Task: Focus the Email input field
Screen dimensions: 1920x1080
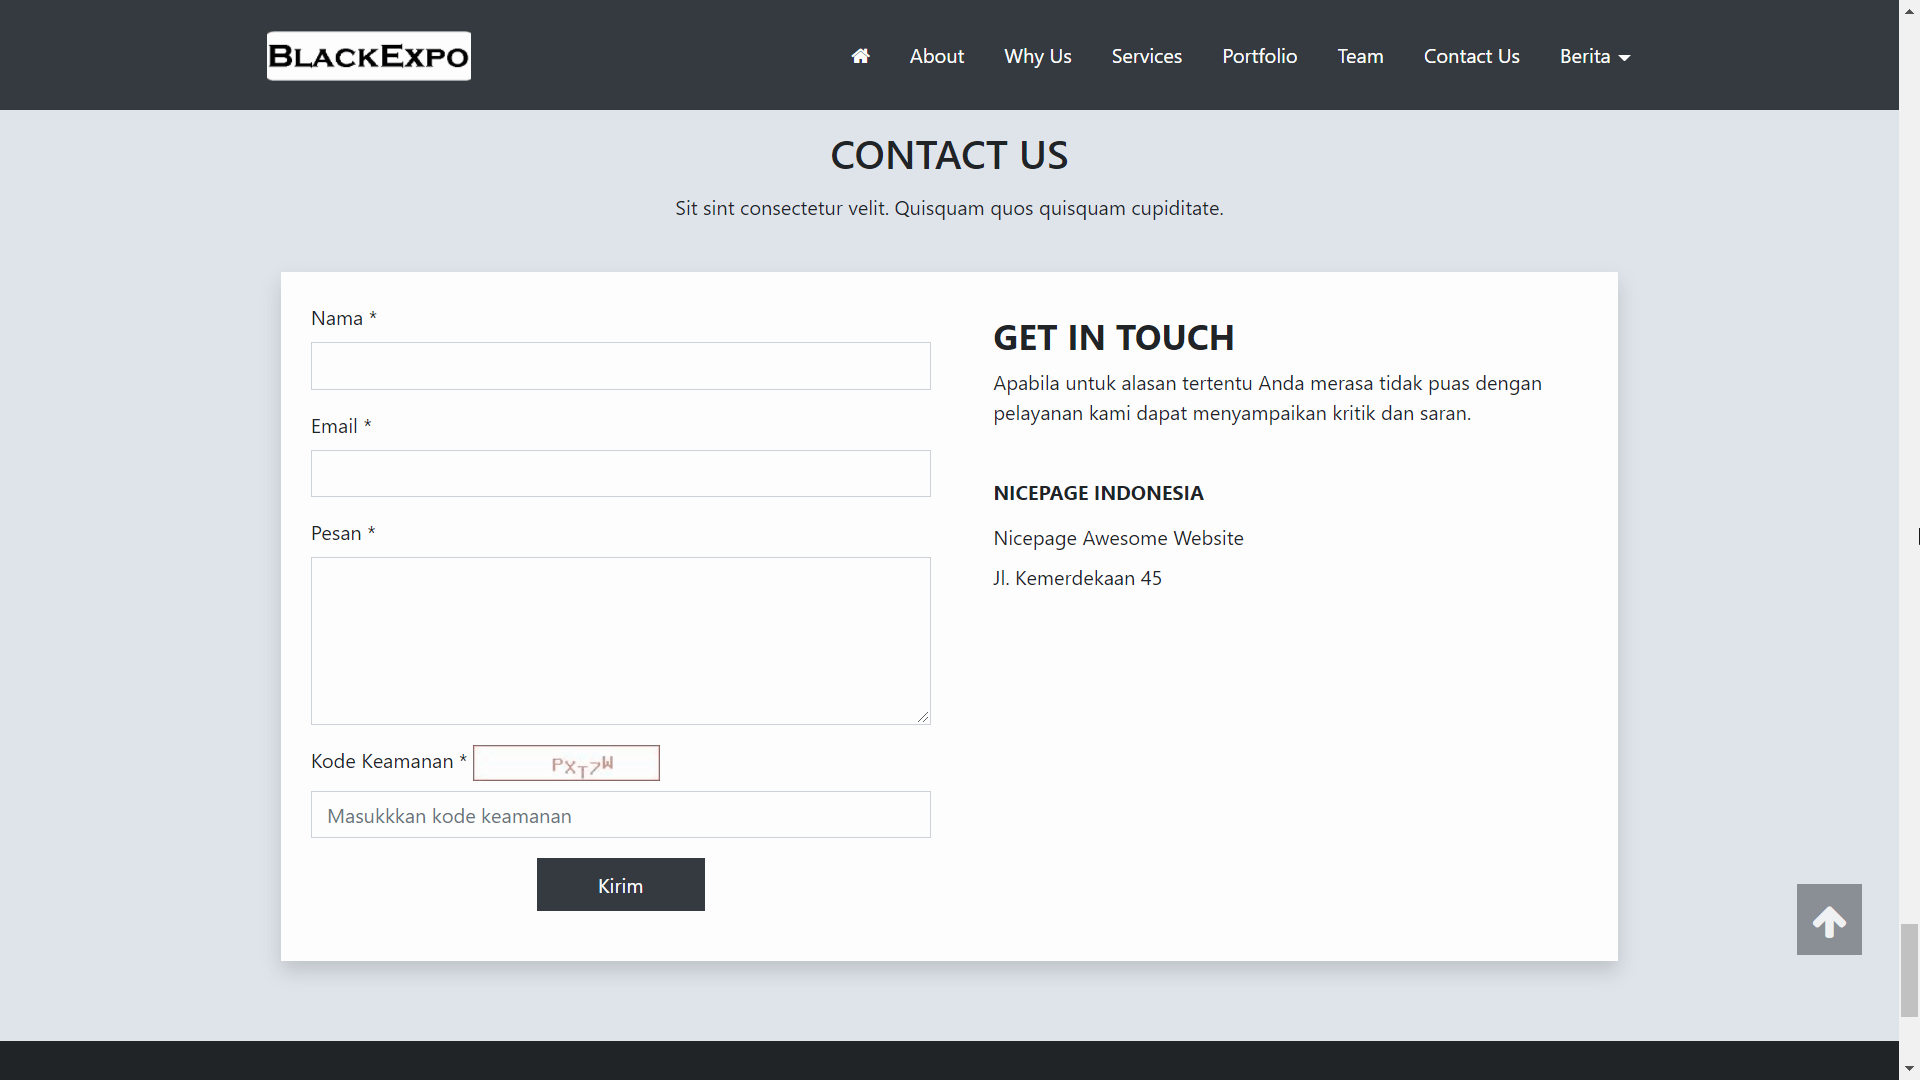Action: point(620,473)
